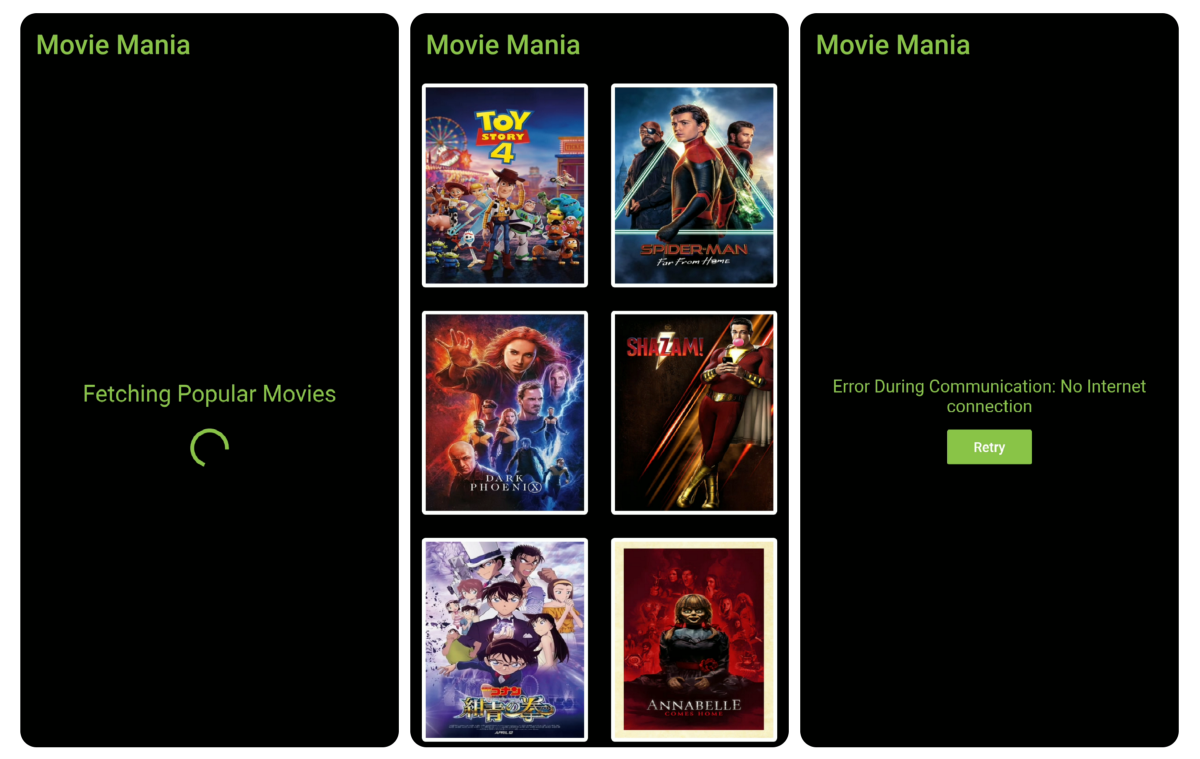Click Movie Mania title on error screen
The image size is (1200, 759).
pyautogui.click(x=893, y=45)
